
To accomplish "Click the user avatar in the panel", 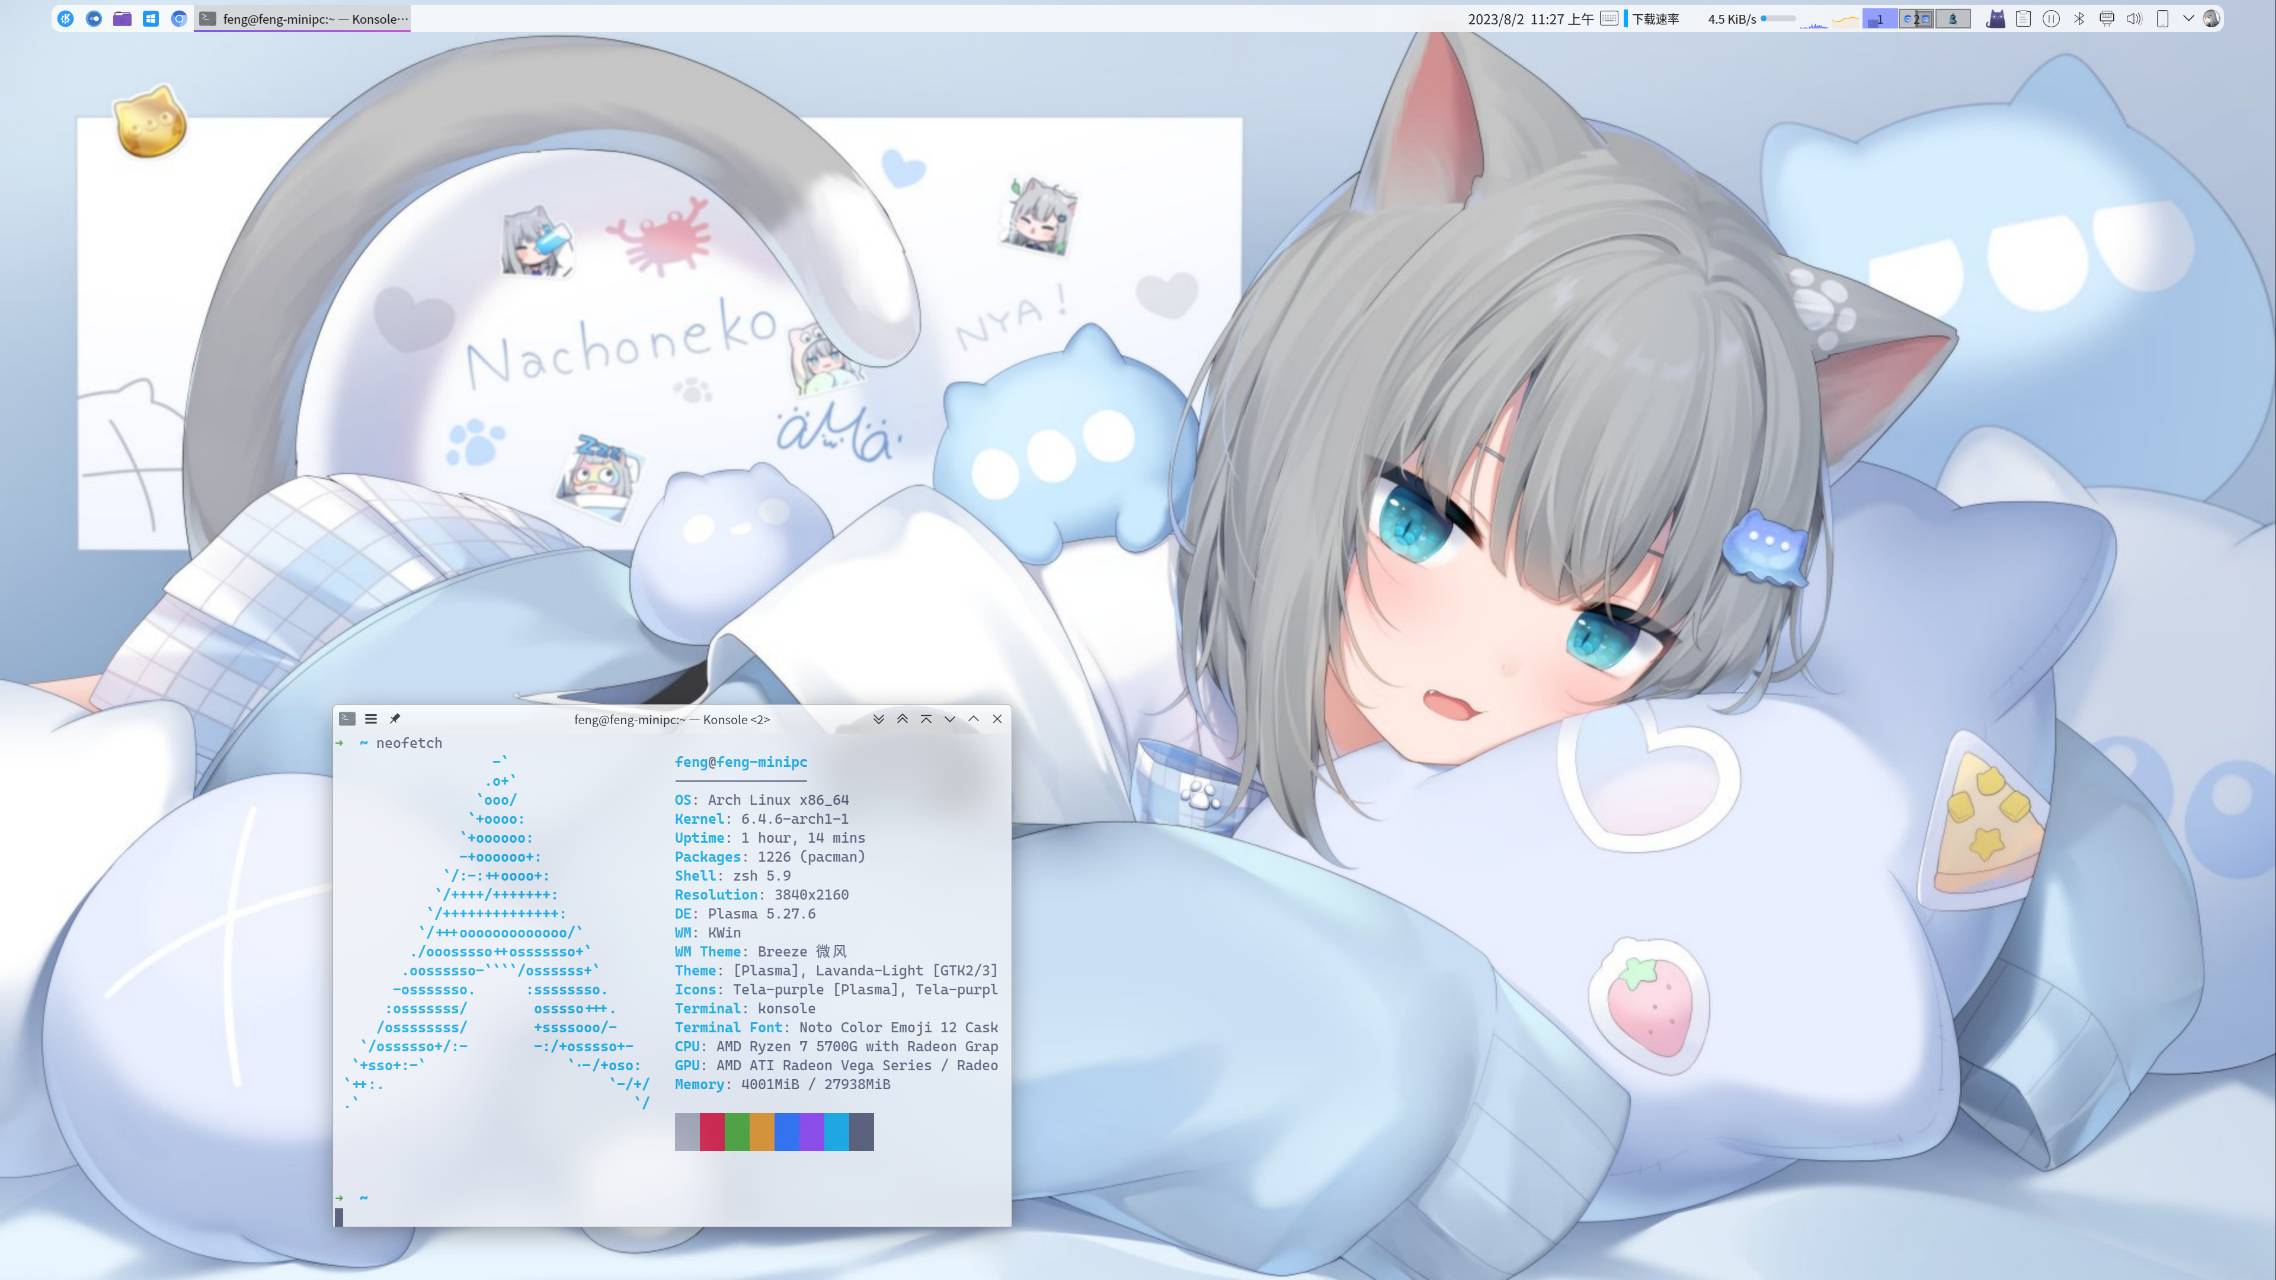I will pos(2211,18).
